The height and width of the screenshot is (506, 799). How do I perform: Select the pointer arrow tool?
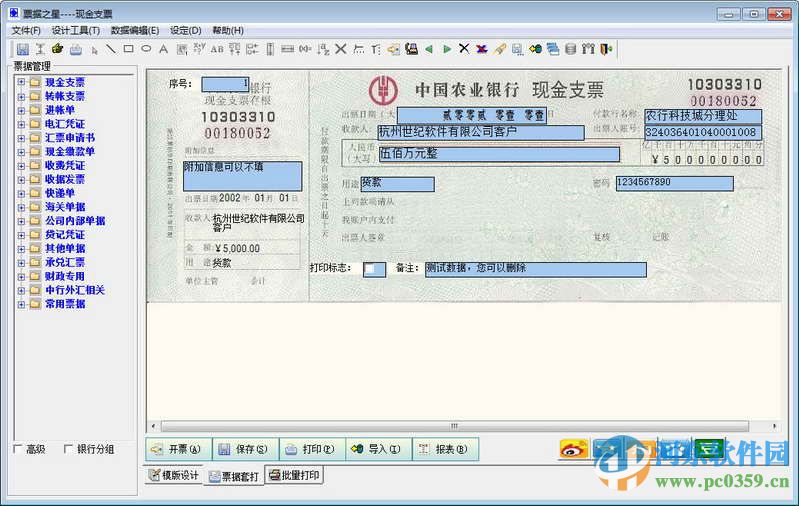(94, 49)
